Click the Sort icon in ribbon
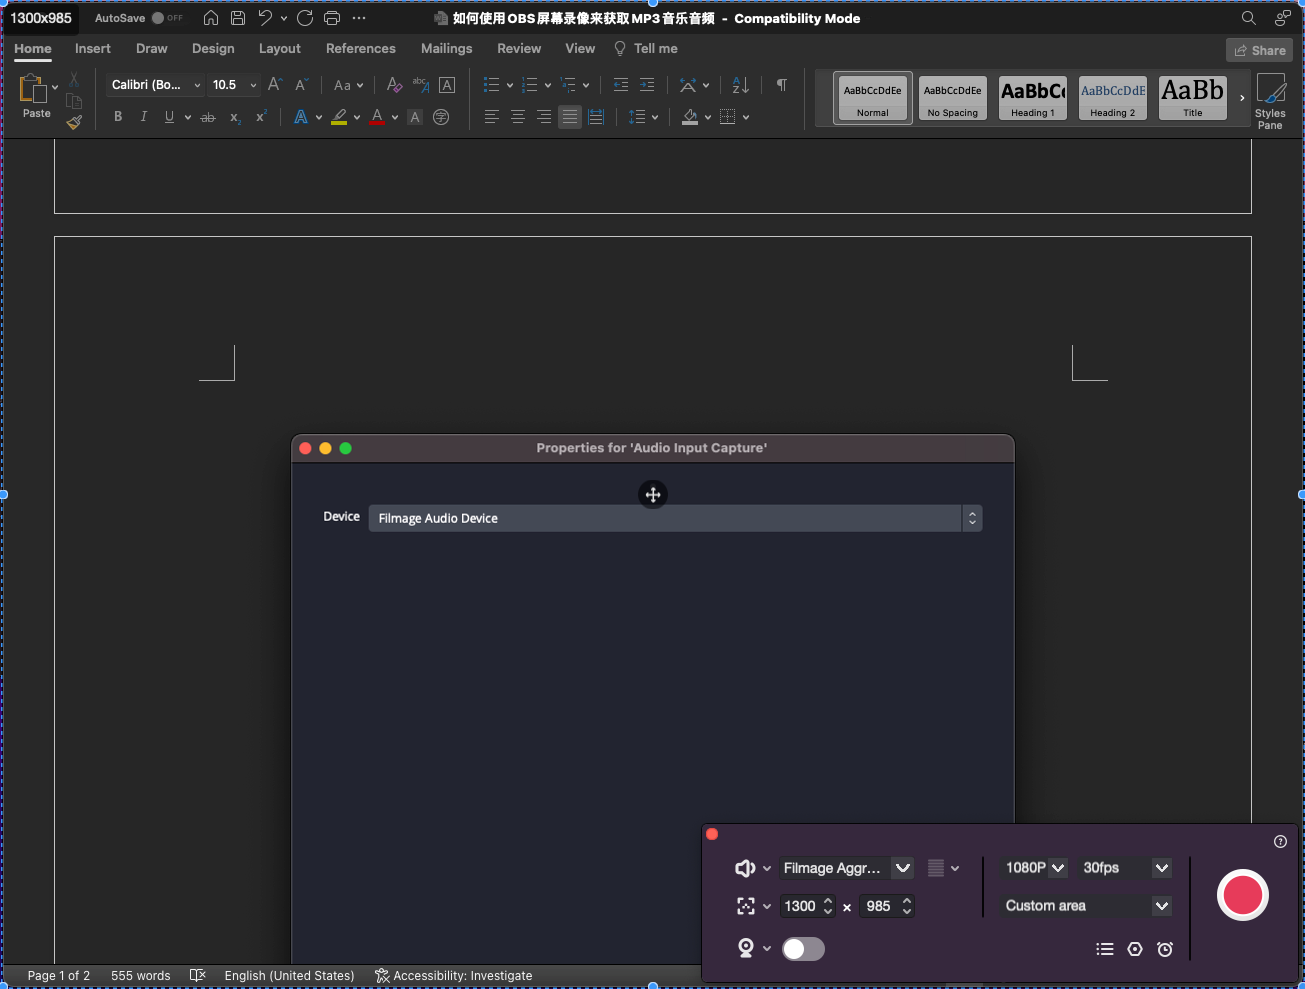 point(741,85)
